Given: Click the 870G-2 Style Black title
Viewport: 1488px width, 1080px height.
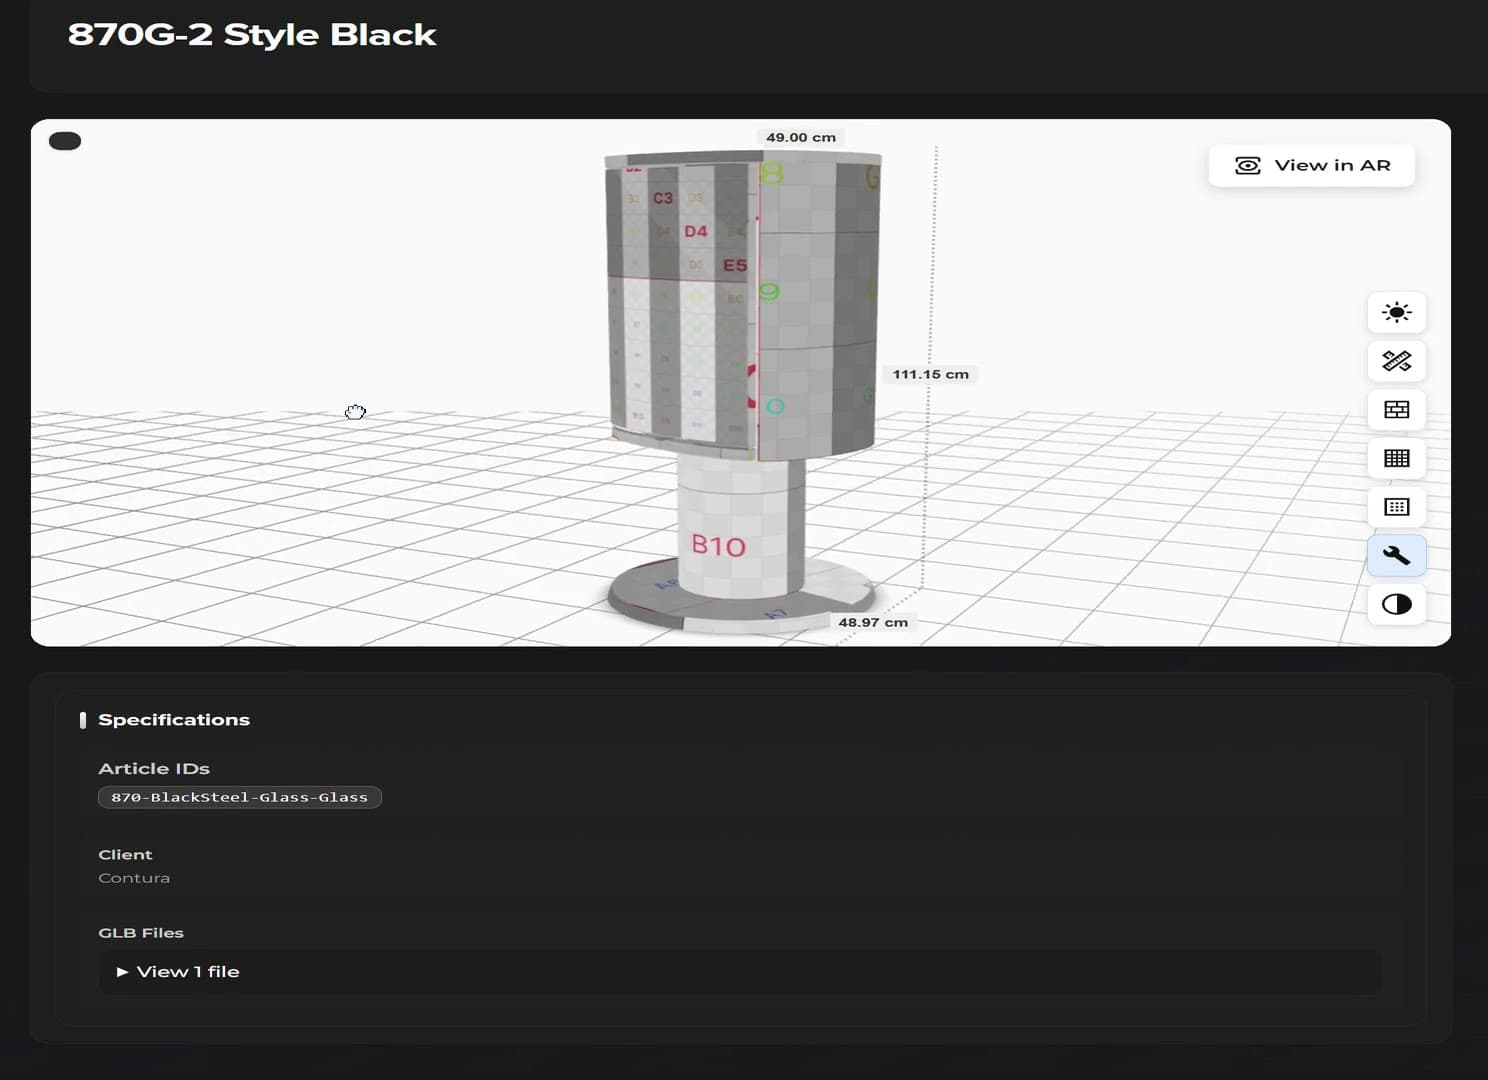Looking at the screenshot, I should tap(252, 34).
